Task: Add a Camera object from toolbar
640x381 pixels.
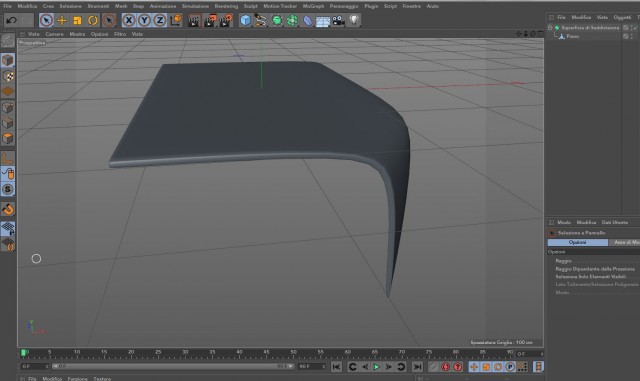Action: [x=338, y=20]
